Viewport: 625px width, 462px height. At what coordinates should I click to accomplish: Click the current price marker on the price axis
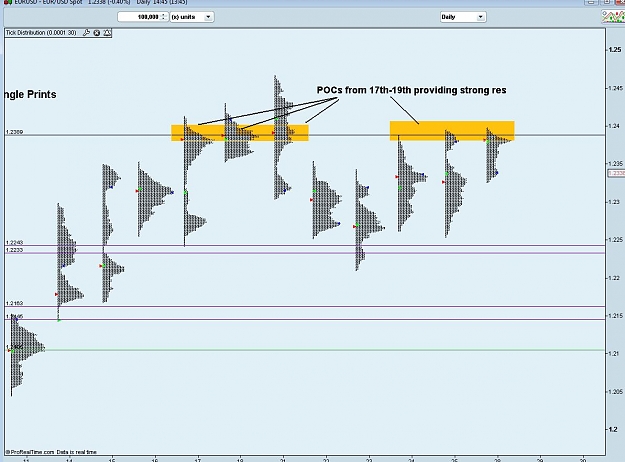[x=616, y=173]
